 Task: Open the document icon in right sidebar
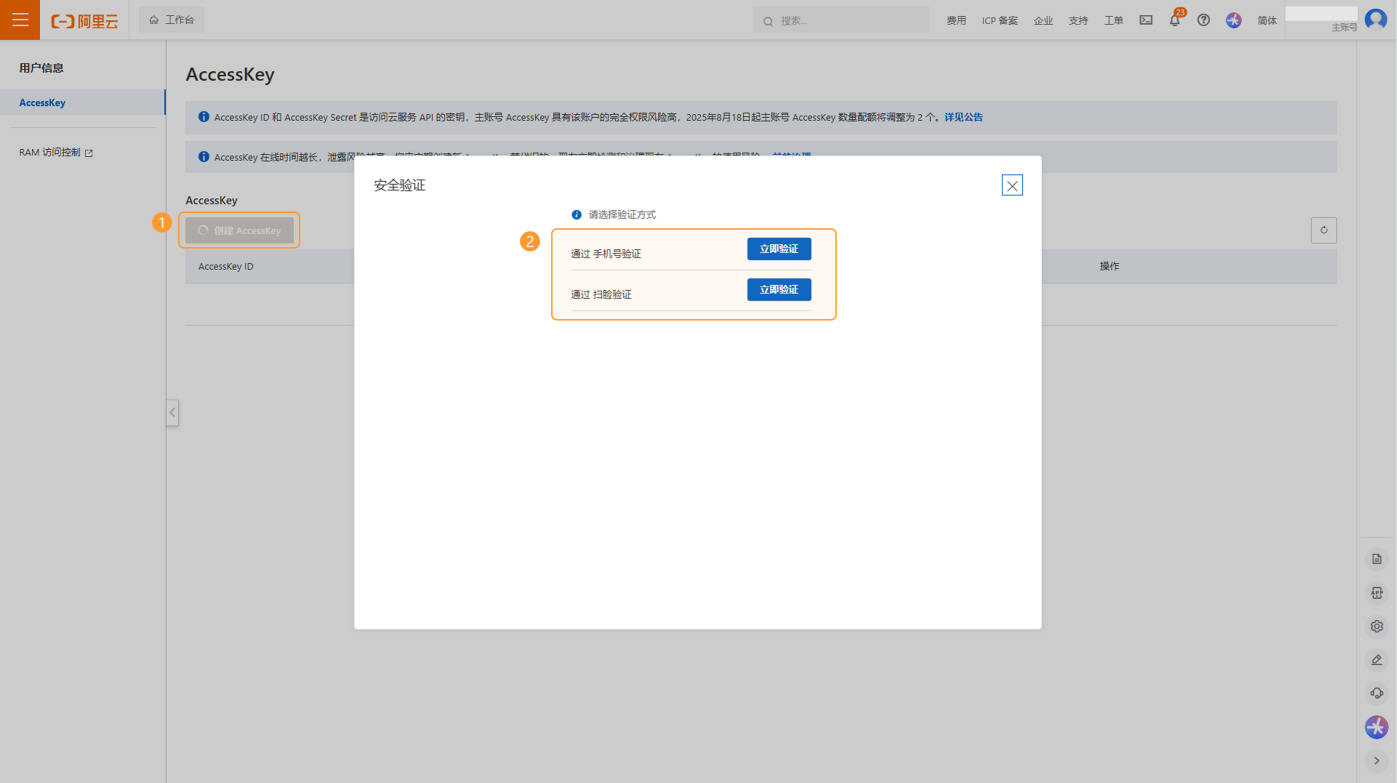[1377, 559]
